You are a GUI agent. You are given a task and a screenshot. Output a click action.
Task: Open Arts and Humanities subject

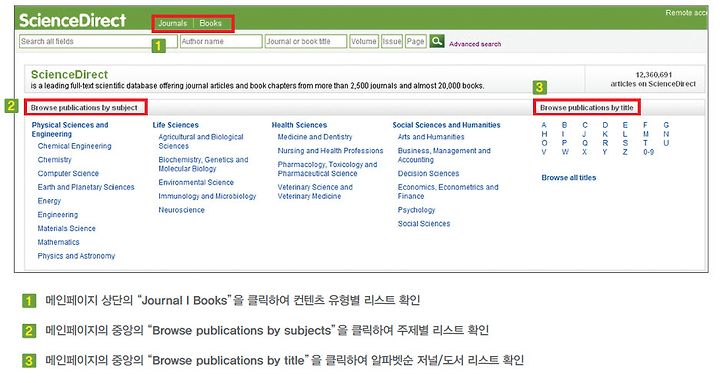(431, 137)
